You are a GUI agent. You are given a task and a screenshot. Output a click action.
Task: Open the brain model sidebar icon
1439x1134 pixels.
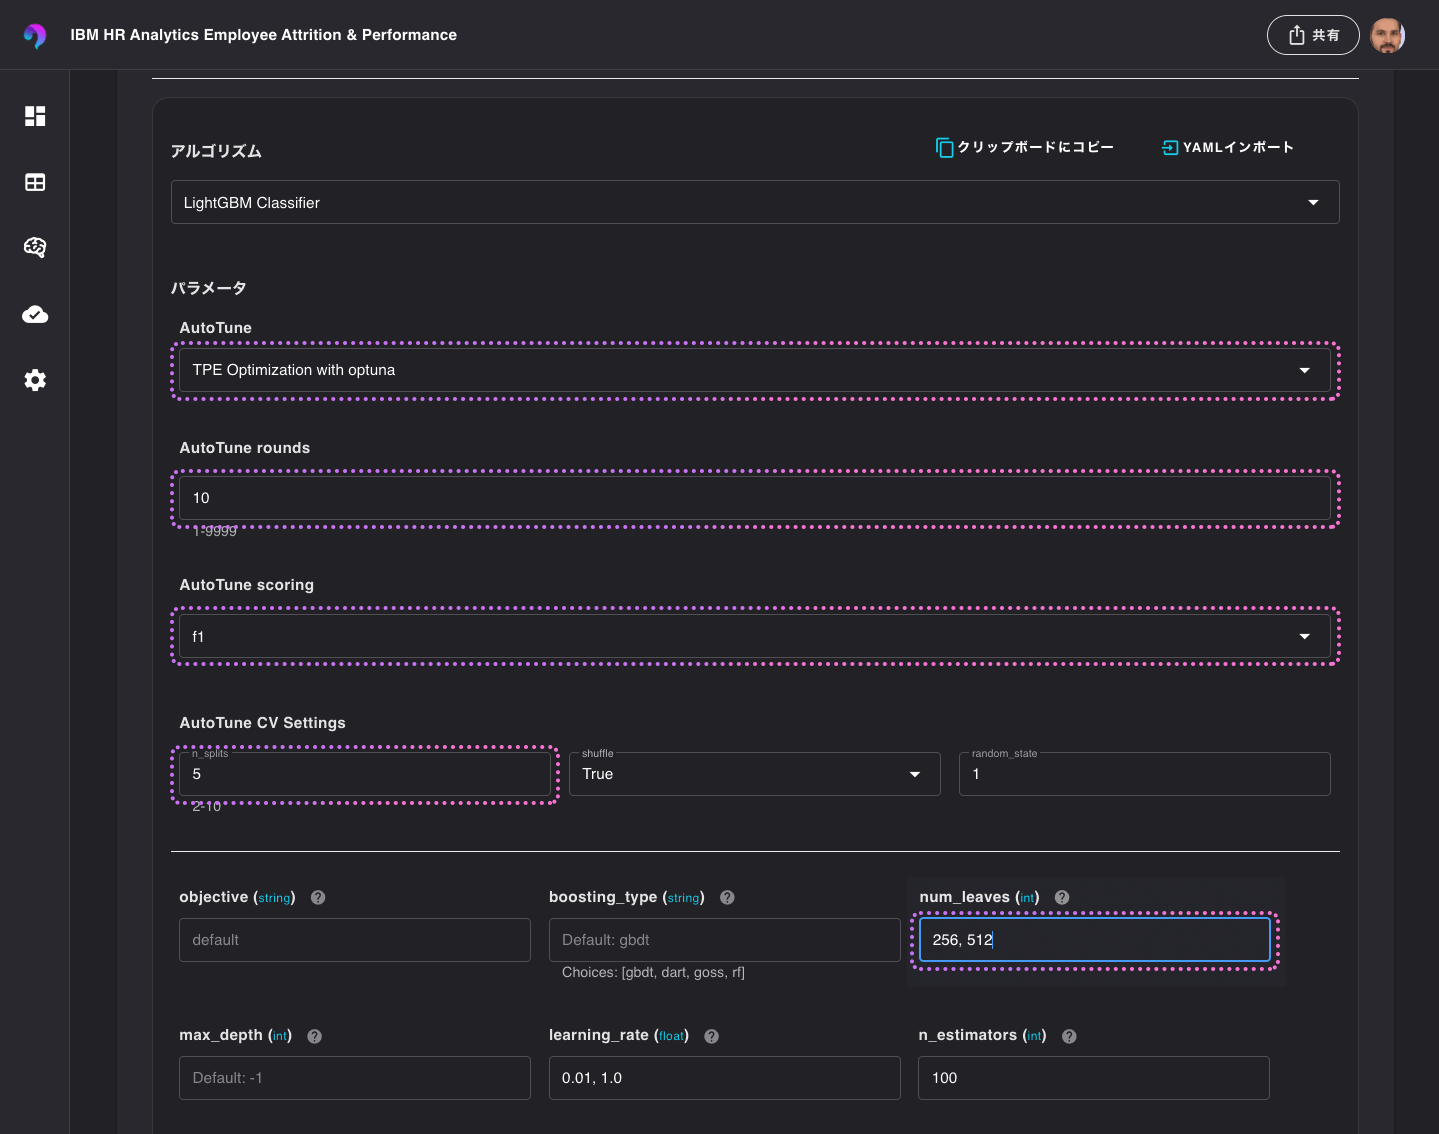coord(35,248)
